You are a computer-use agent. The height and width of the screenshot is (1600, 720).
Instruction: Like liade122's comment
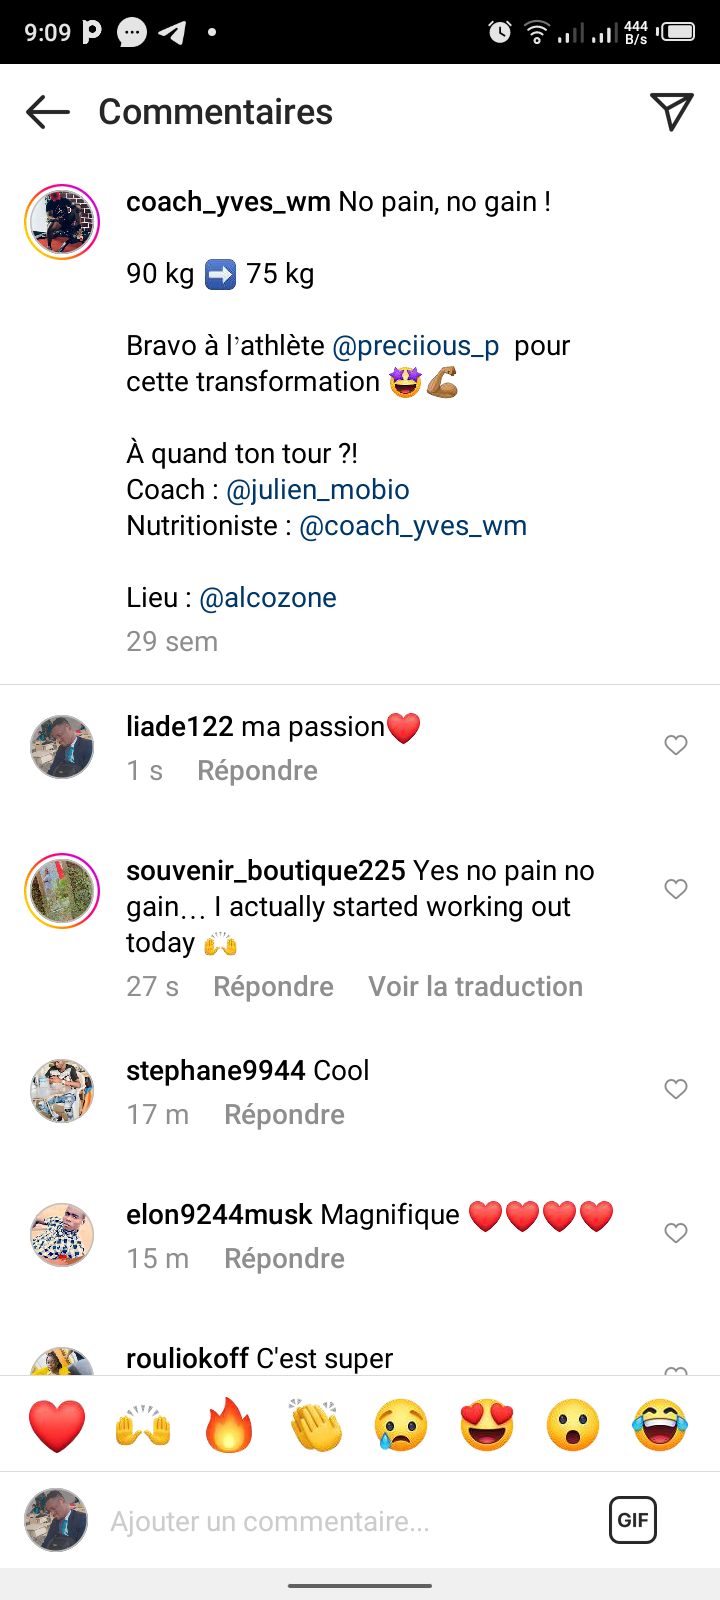pos(676,745)
